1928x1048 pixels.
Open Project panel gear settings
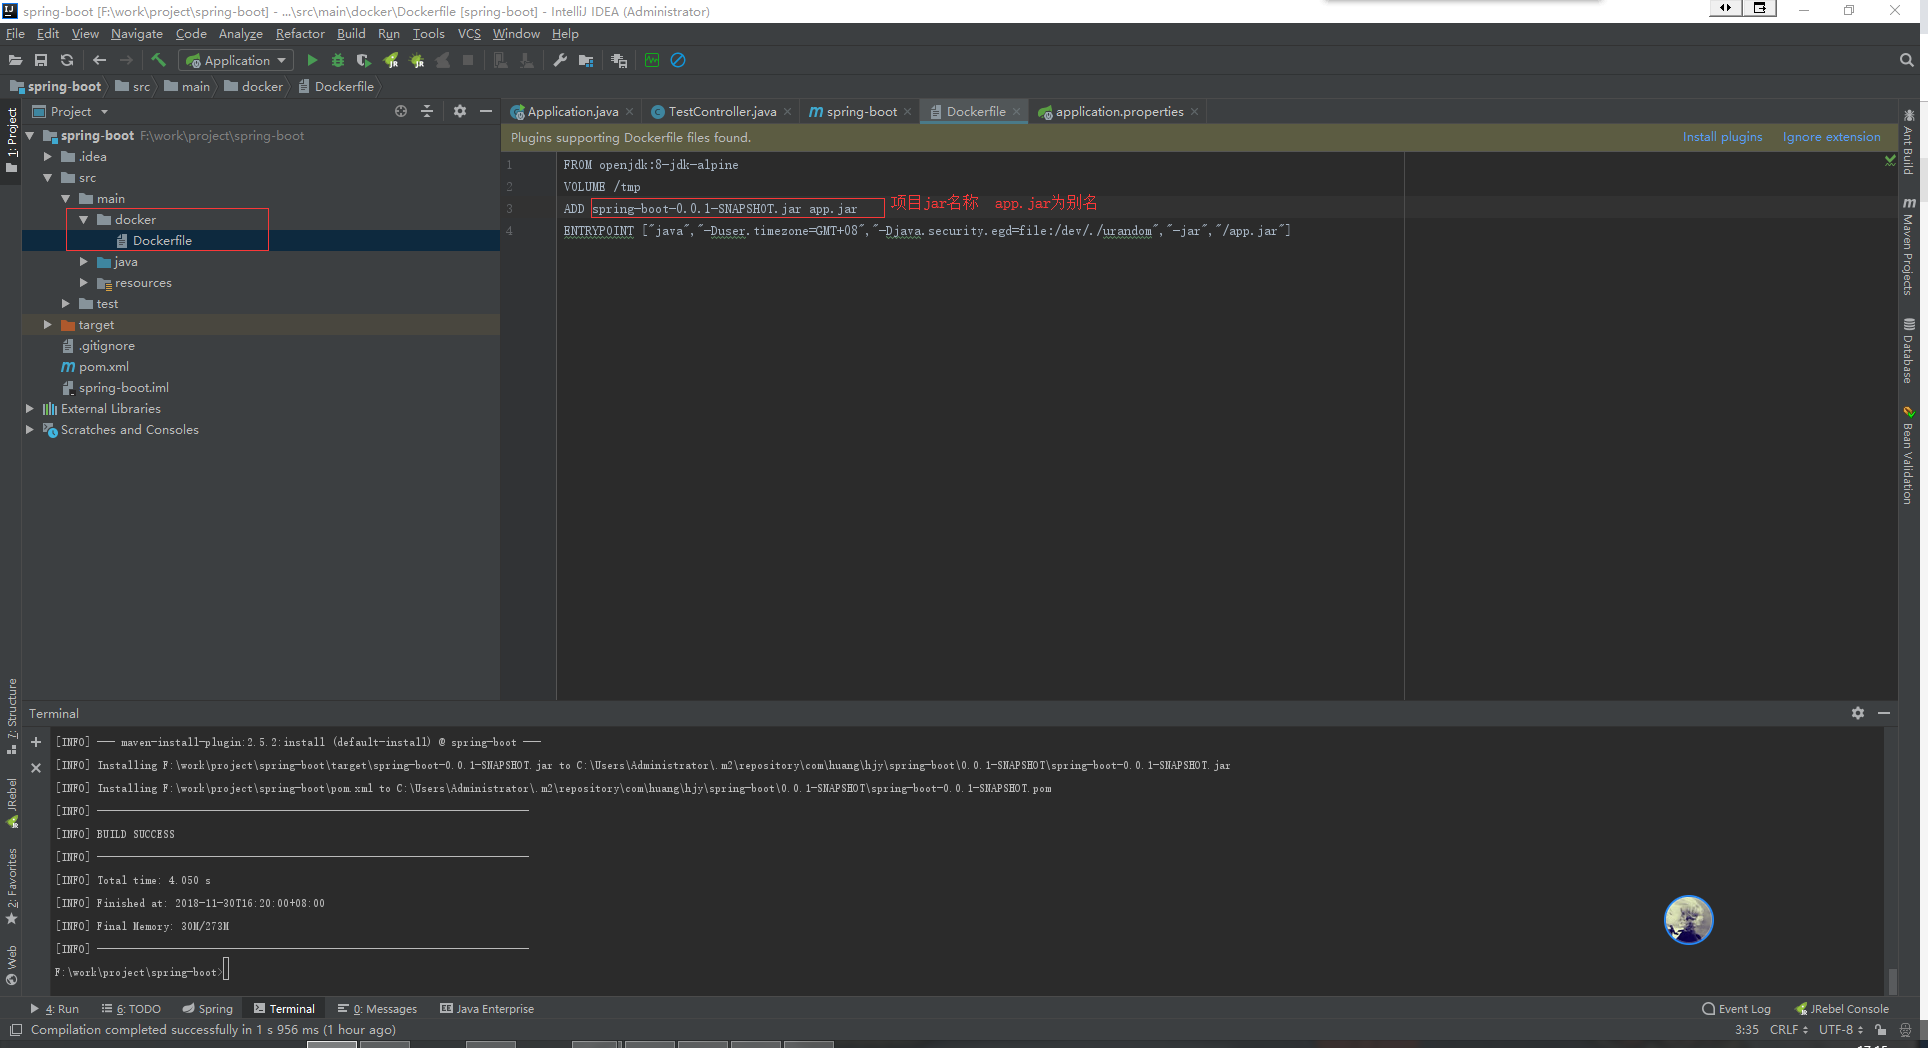pos(460,112)
